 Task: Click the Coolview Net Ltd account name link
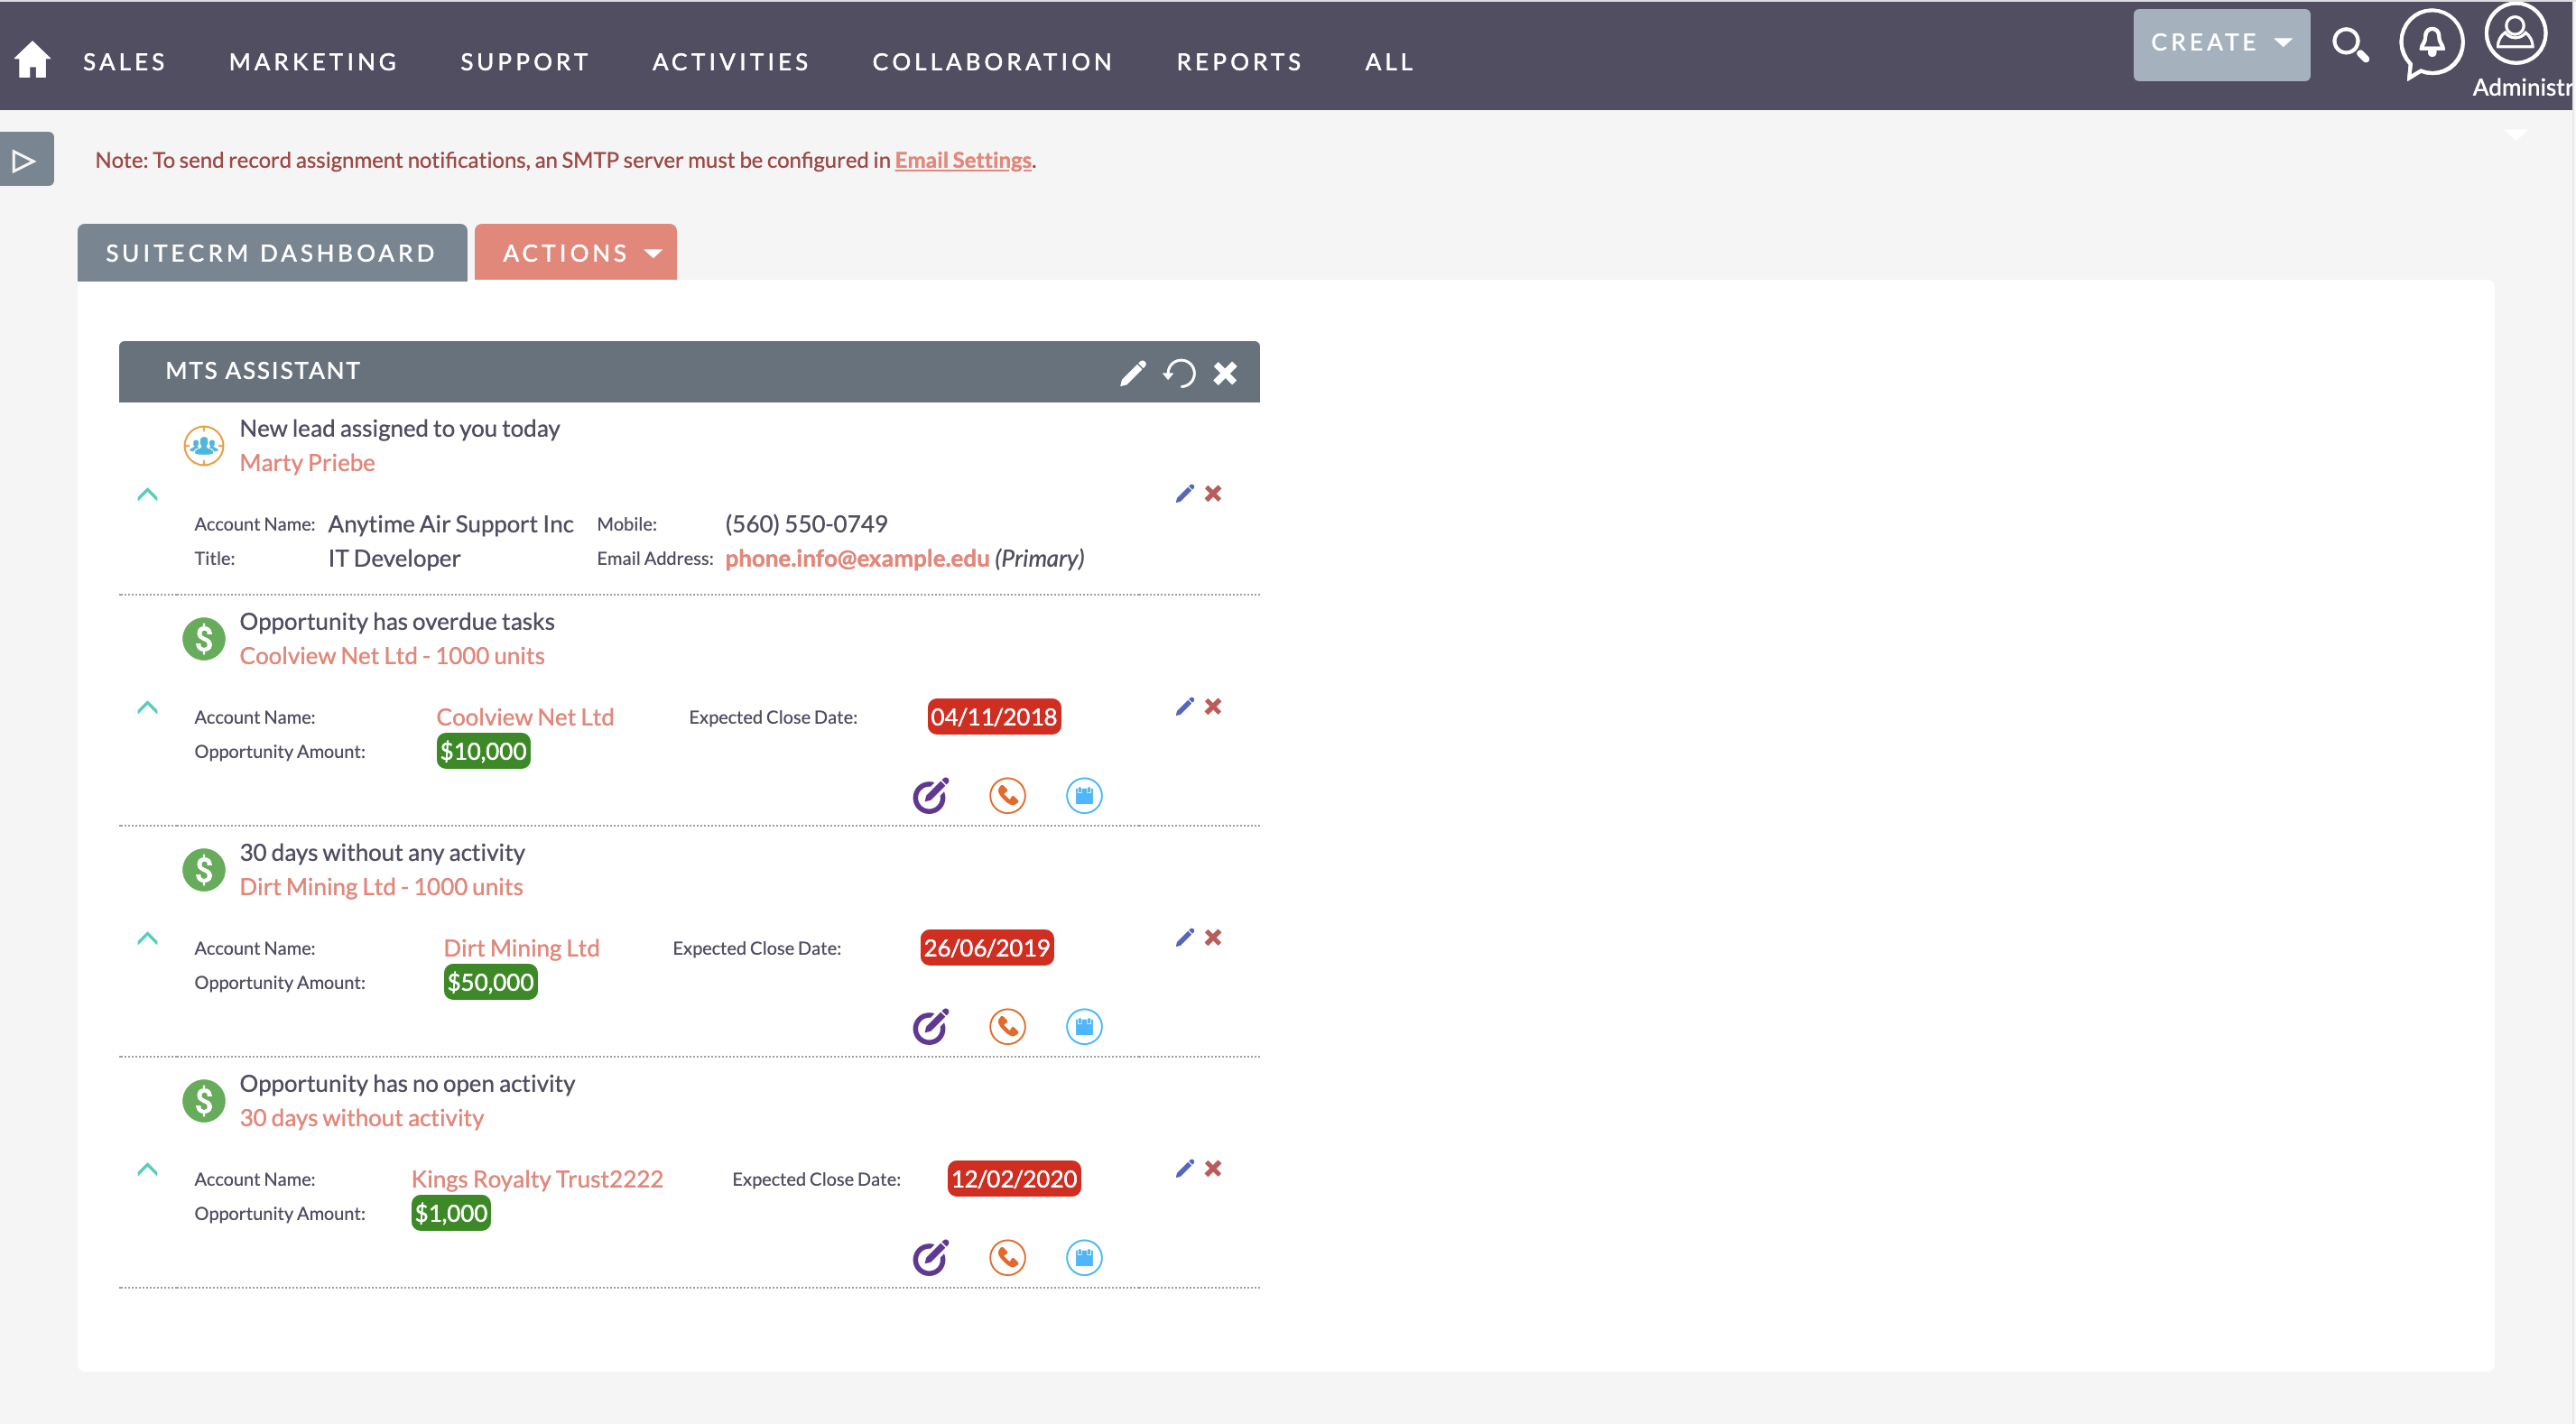(526, 716)
